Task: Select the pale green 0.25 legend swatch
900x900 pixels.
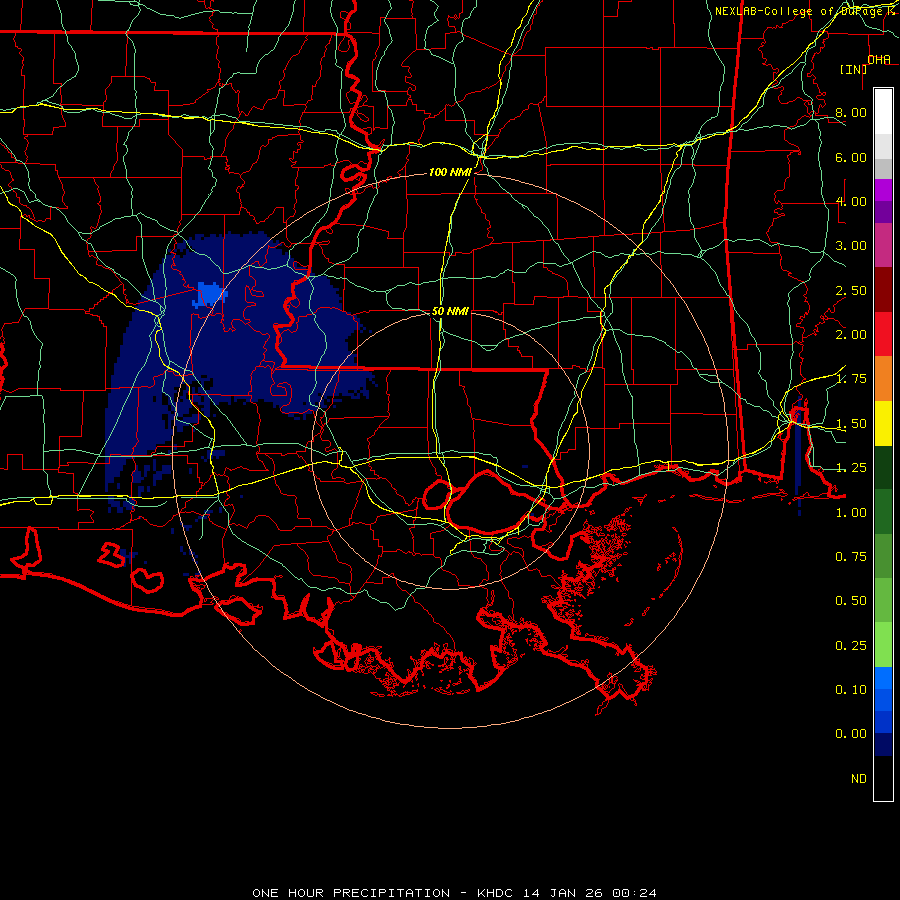Action: coord(883,645)
